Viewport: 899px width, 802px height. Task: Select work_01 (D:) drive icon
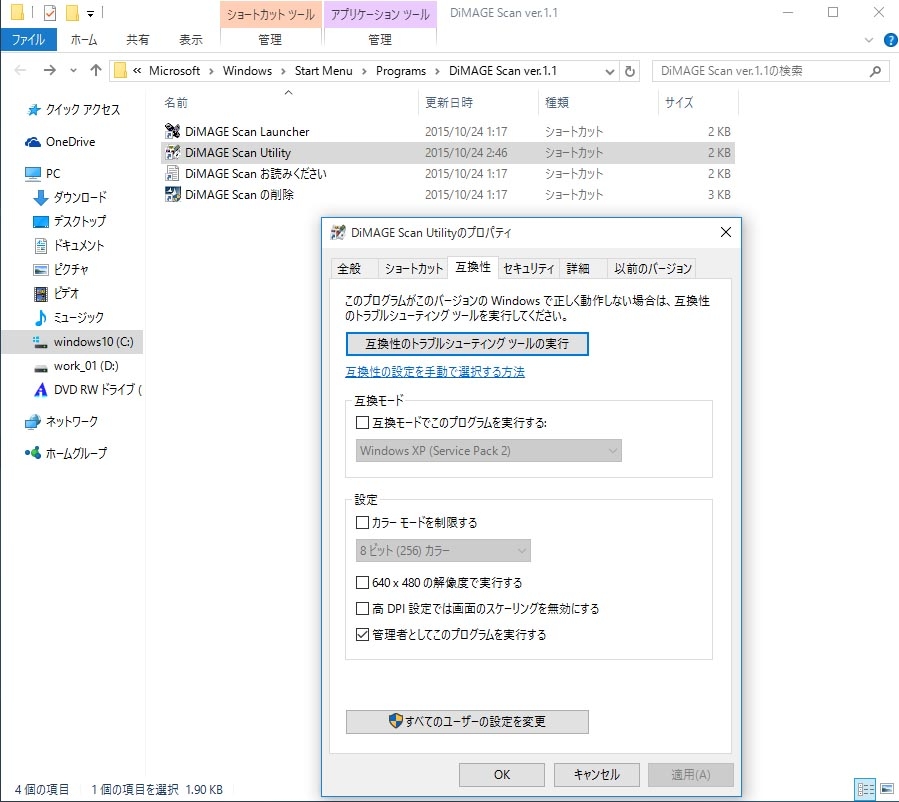[x=40, y=367]
